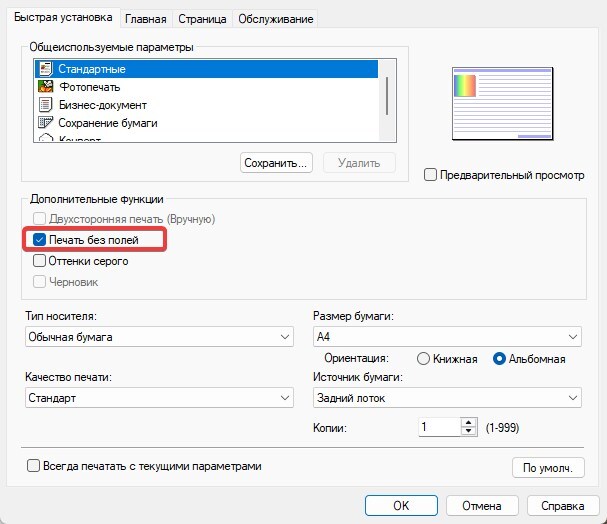This screenshot has width=607, height=524.
Task: Choose the Фотопечать preset icon
Action: coord(45,87)
